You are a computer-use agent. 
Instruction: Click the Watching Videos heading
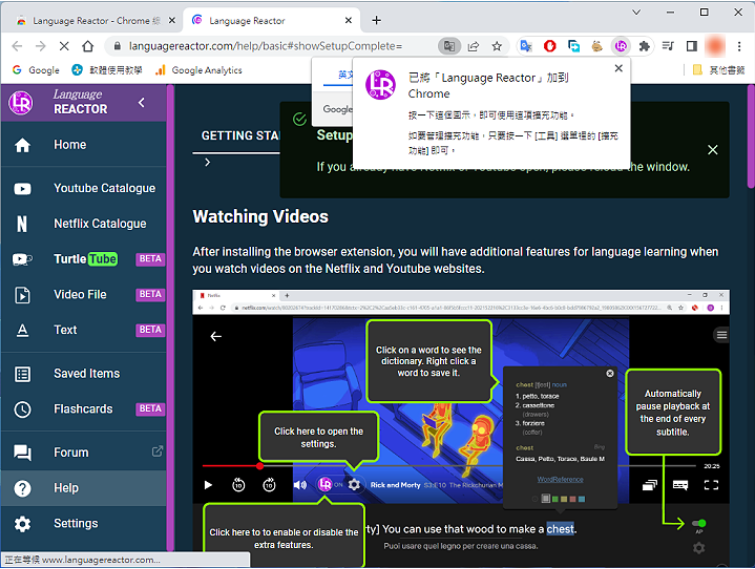[260, 217]
